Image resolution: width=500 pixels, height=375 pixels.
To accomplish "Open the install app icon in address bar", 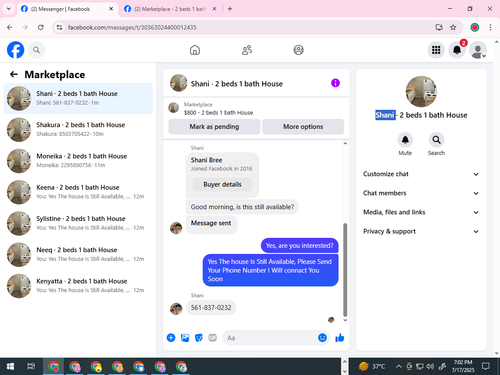I will [x=439, y=27].
